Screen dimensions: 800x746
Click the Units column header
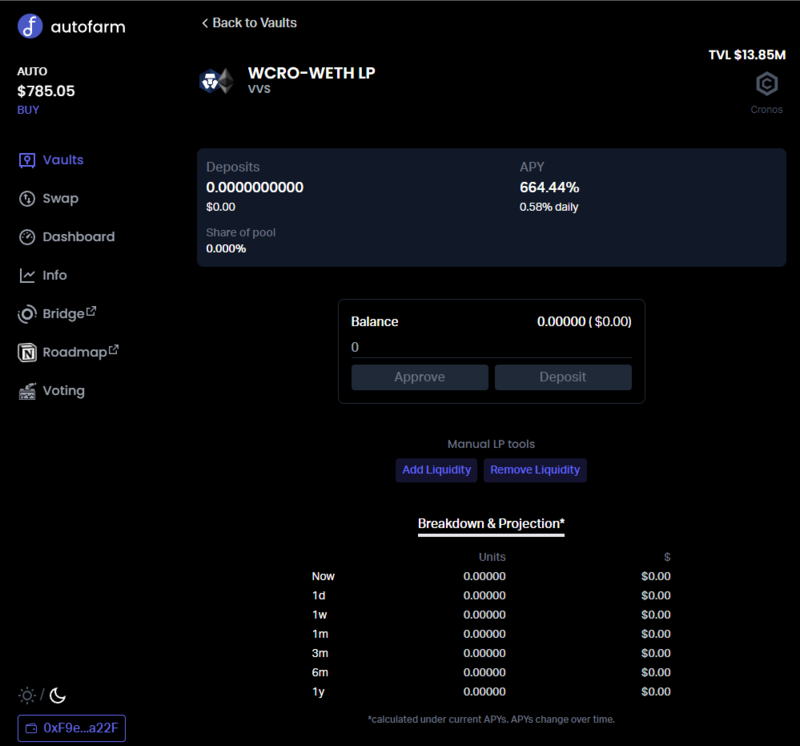click(492, 557)
